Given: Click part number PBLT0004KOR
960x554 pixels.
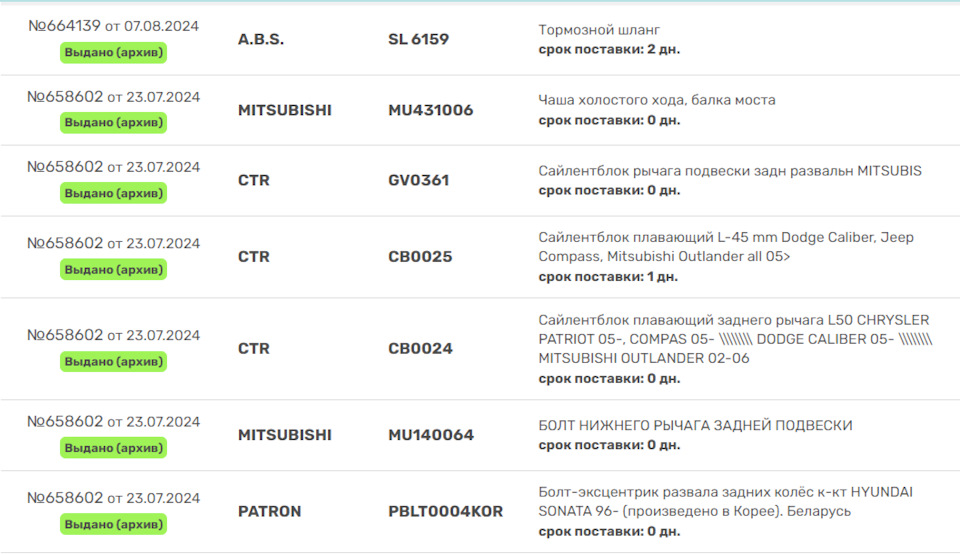Looking at the screenshot, I should [x=445, y=511].
